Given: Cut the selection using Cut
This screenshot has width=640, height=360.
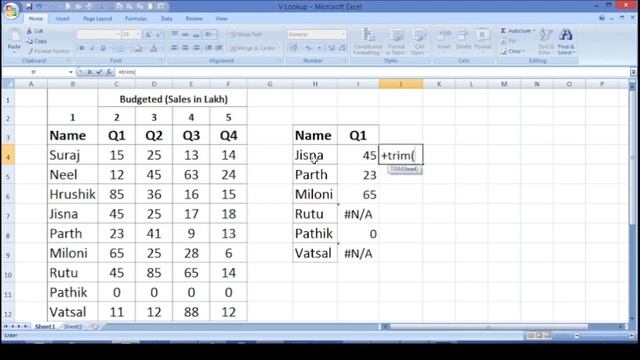Looking at the screenshot, I should (35, 31).
